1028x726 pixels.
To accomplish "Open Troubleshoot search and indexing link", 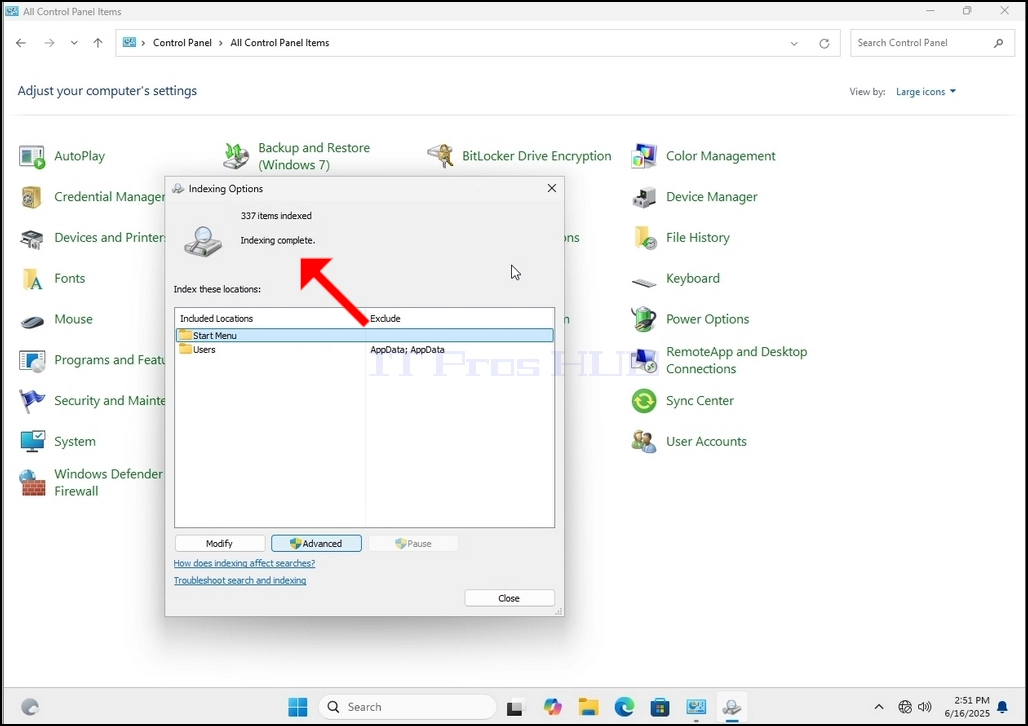I will [240, 580].
